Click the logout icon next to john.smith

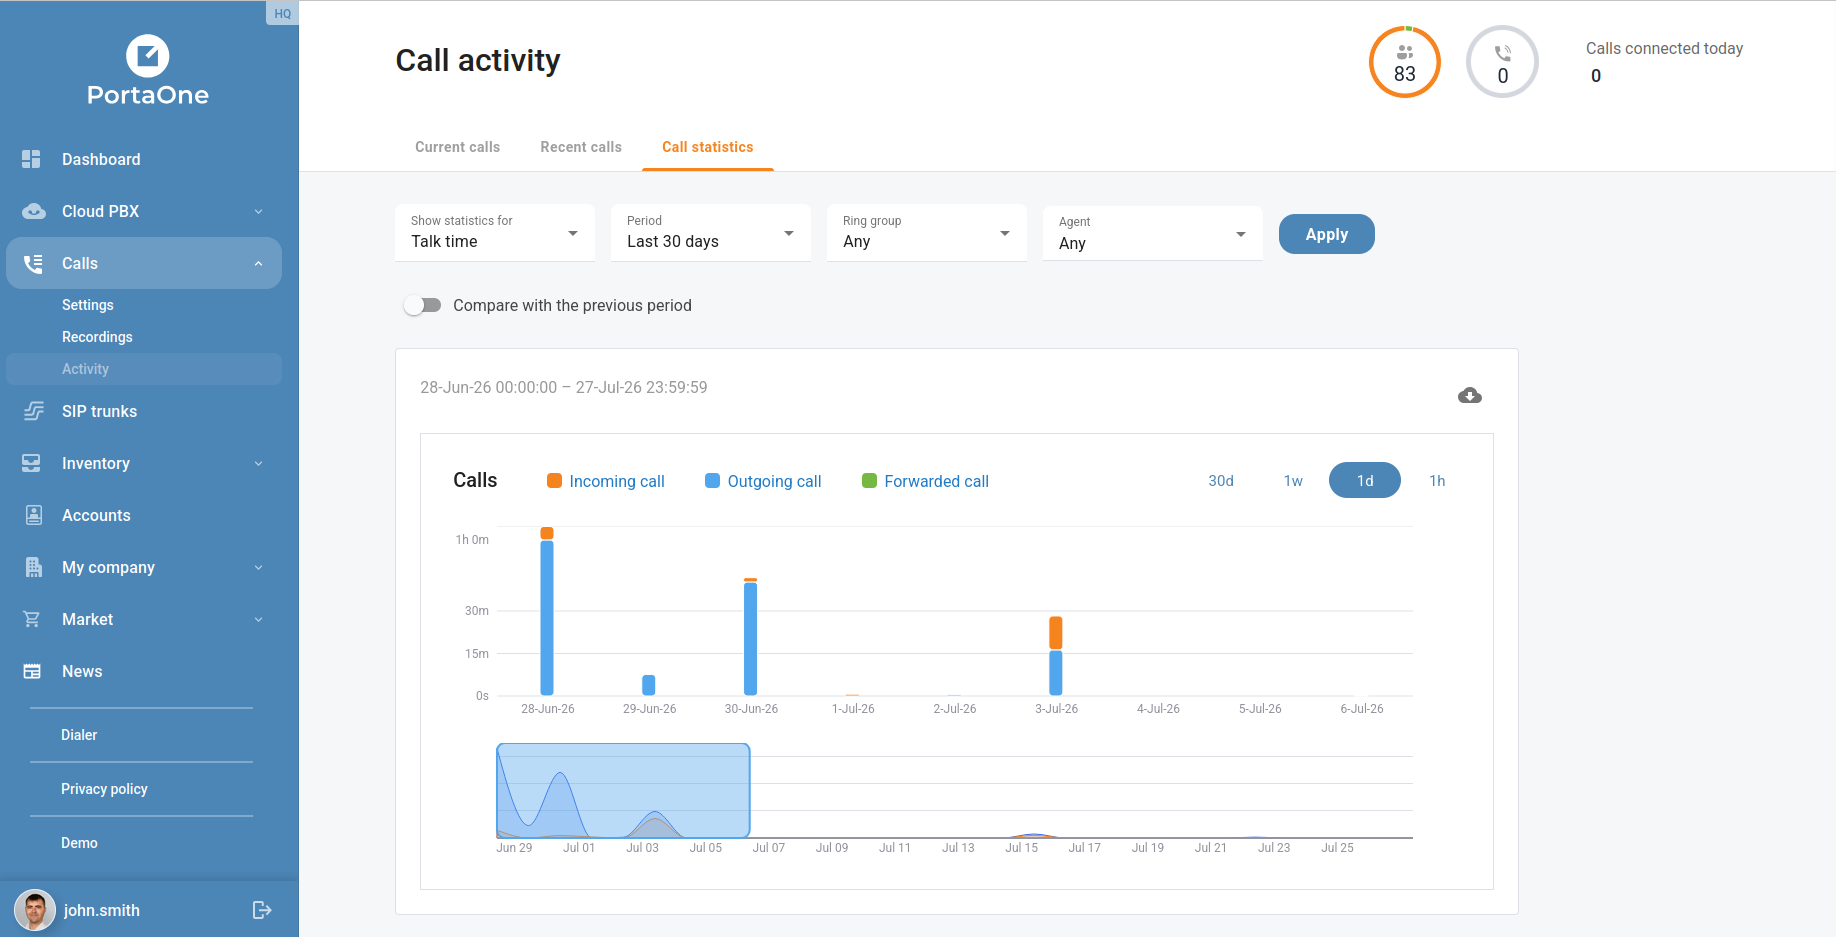[262, 910]
